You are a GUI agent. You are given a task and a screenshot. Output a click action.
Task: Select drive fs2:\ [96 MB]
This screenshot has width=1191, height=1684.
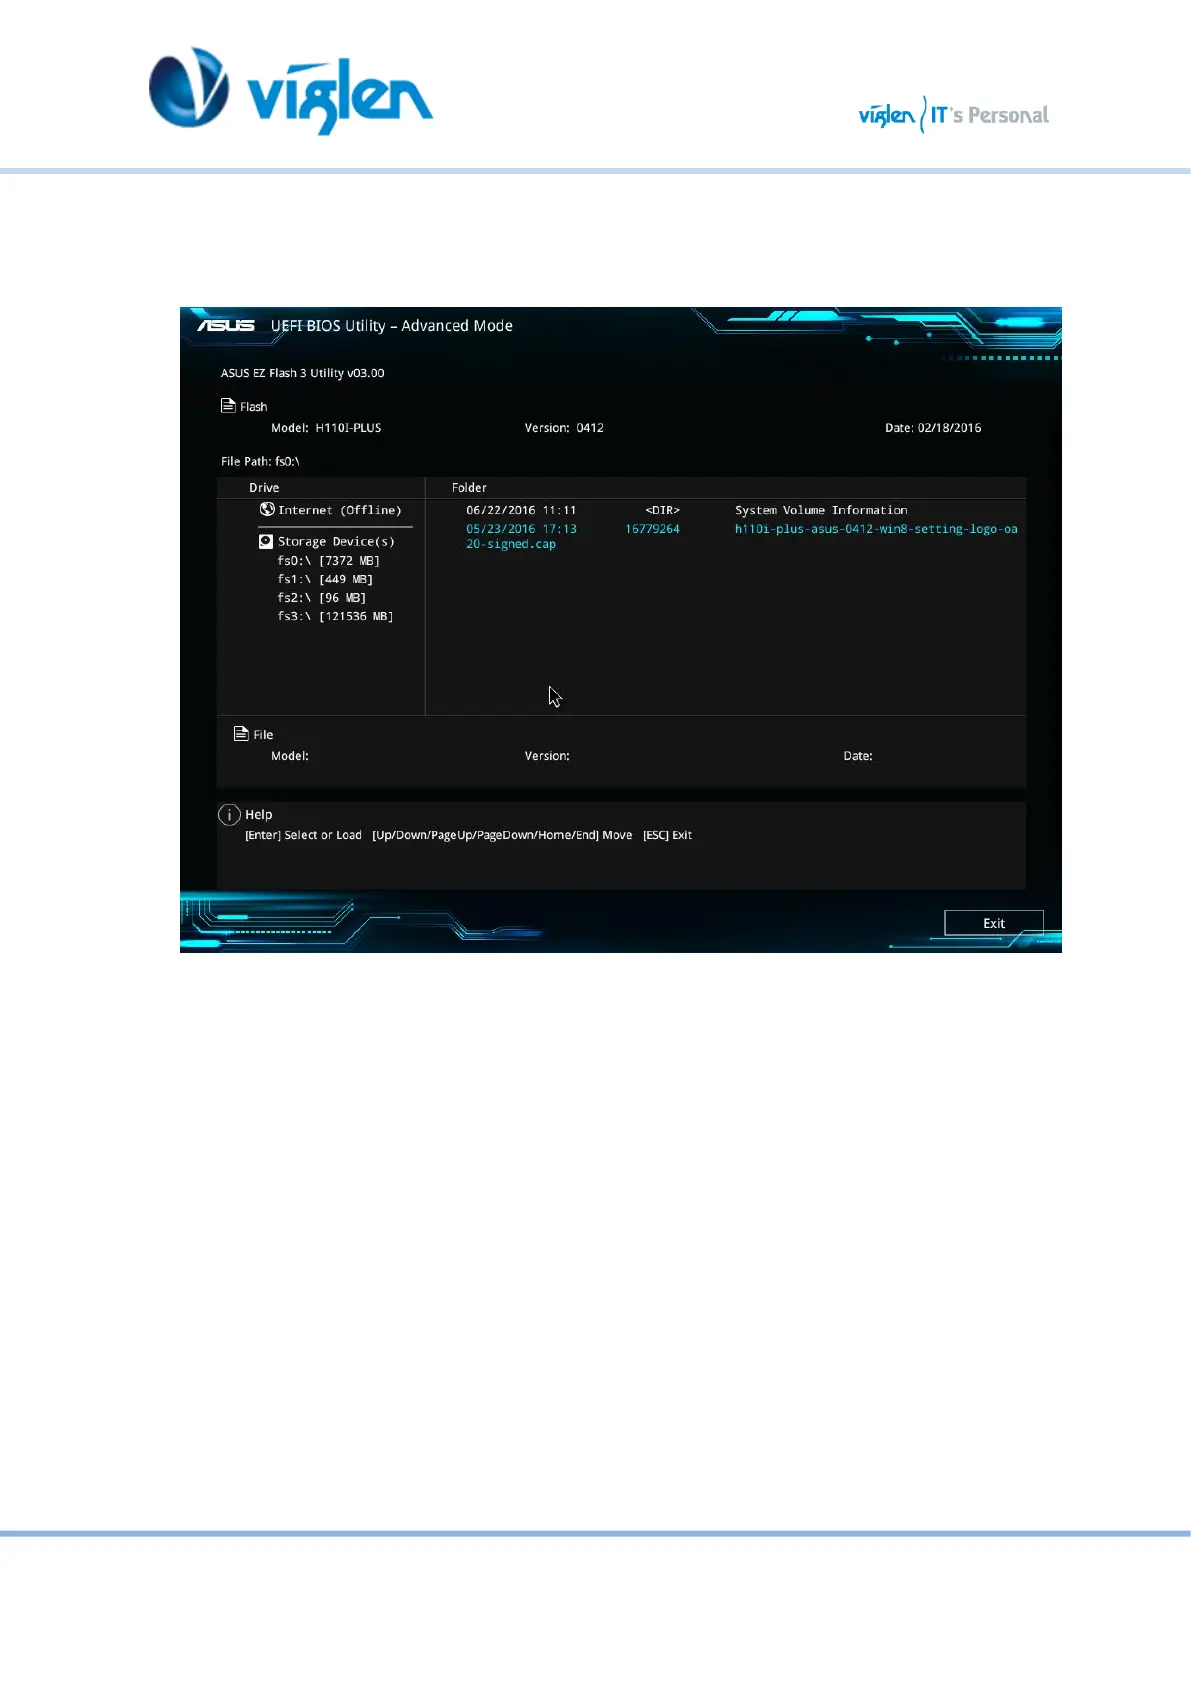coord(321,598)
